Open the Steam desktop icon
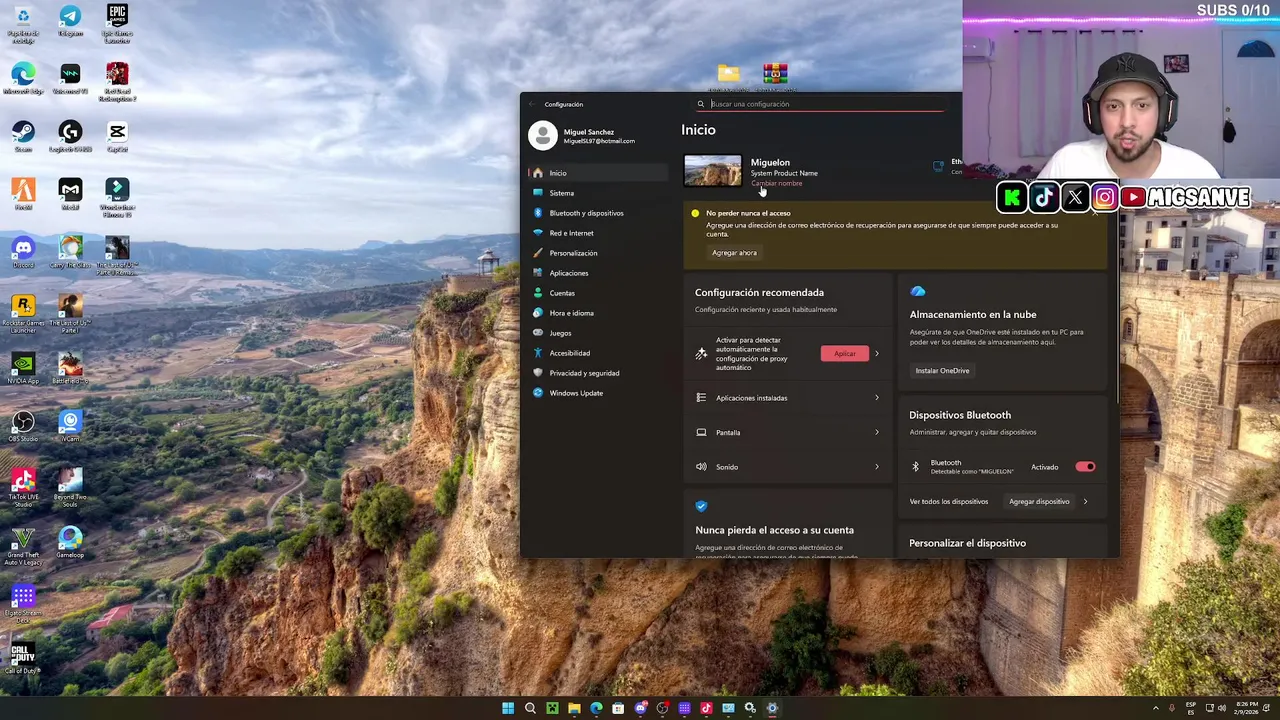 (x=23, y=136)
